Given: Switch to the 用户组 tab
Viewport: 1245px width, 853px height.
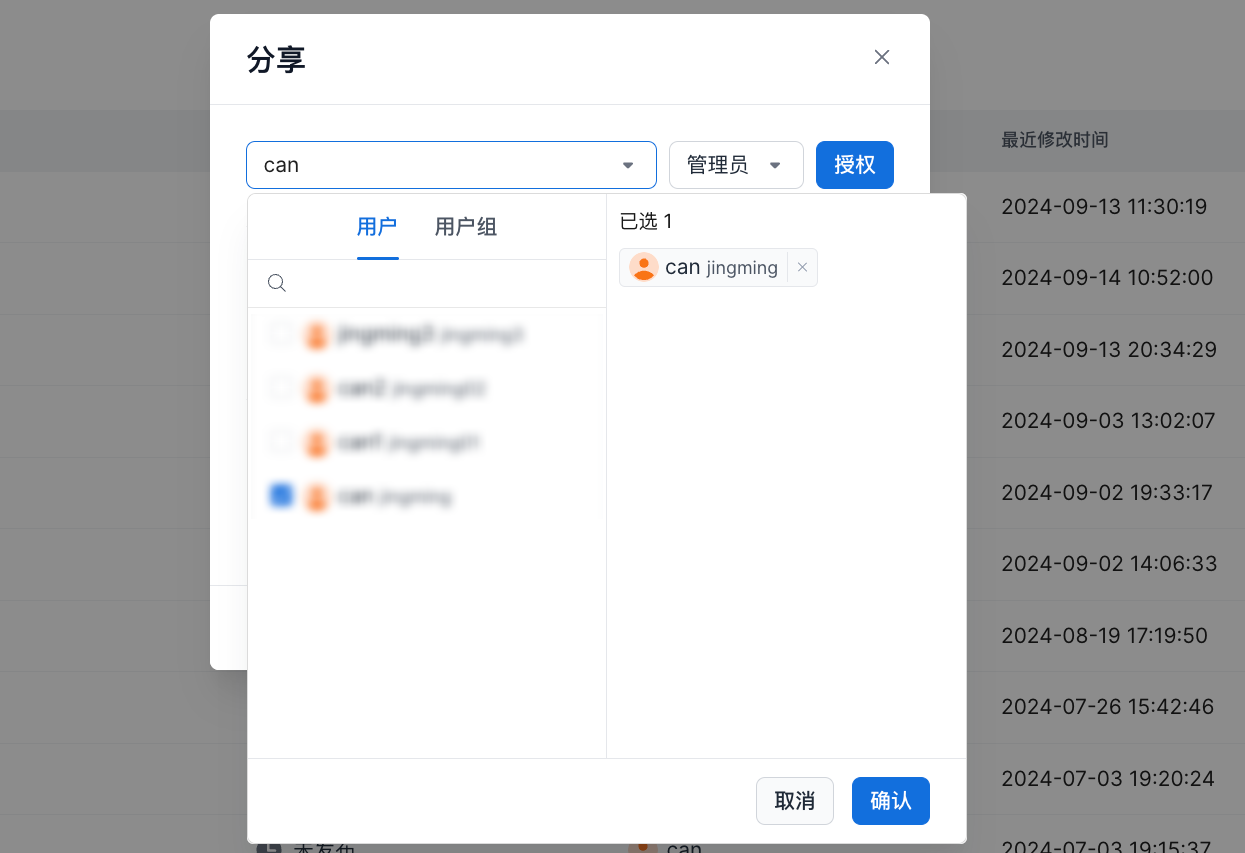Looking at the screenshot, I should point(465,227).
